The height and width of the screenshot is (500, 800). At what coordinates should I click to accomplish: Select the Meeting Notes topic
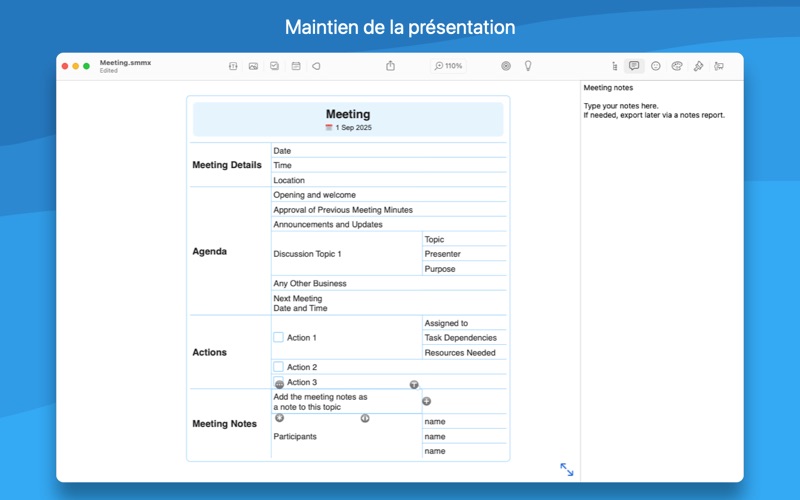pyautogui.click(x=224, y=423)
